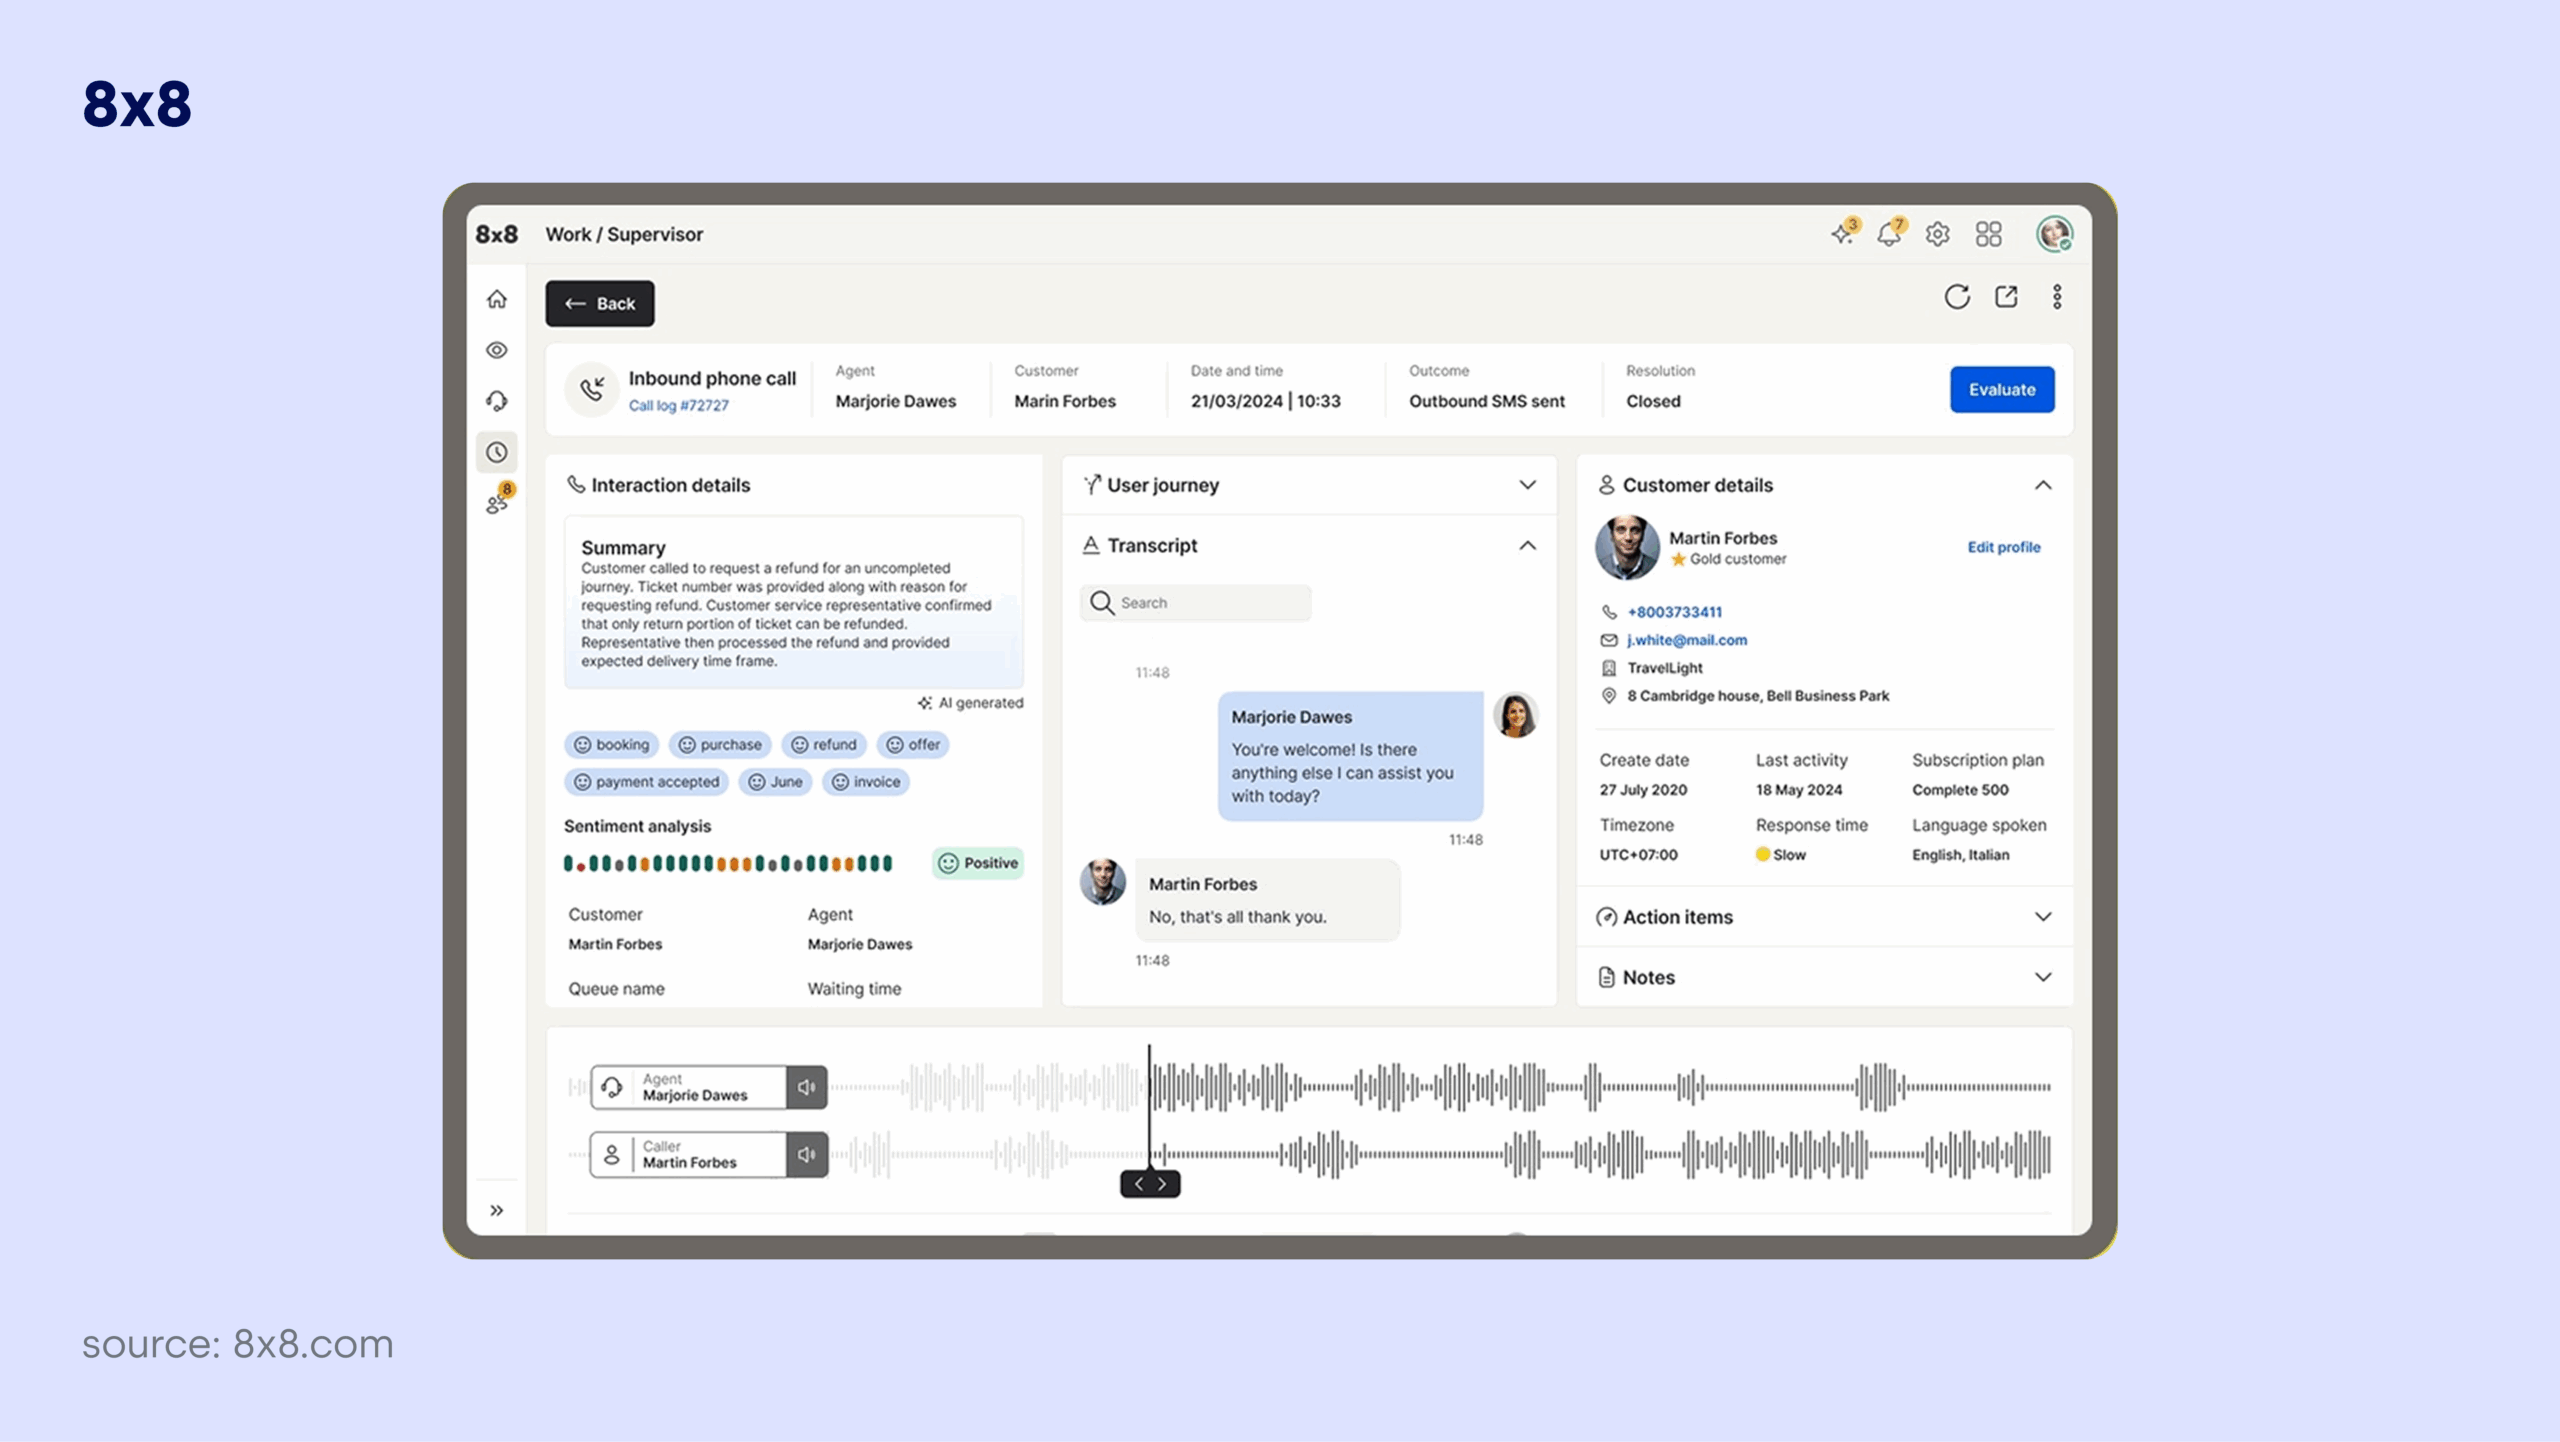Click the blue Evaluate button
2560x1442 pixels.
2002,390
